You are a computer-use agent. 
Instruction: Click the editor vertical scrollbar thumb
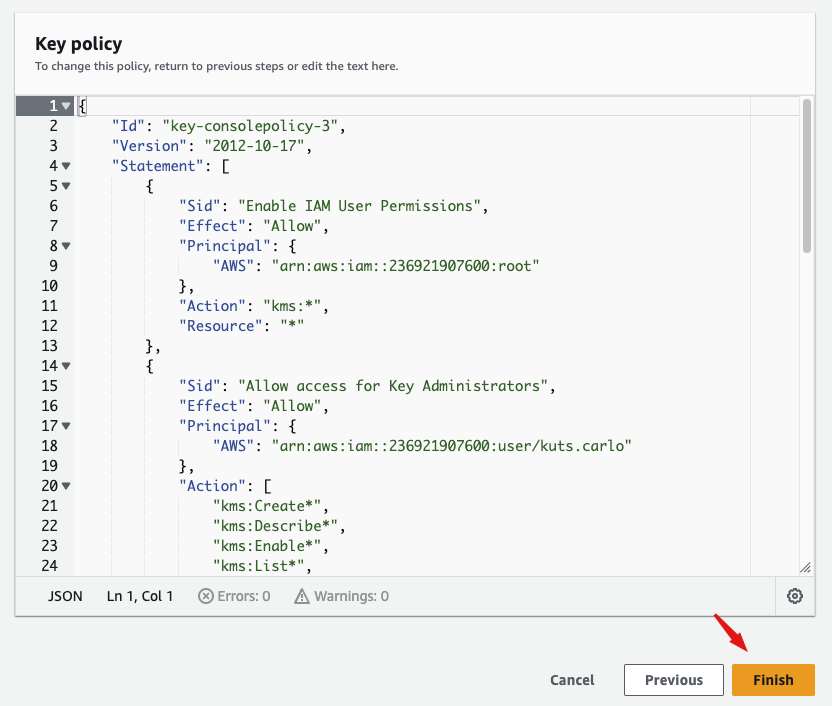coord(807,175)
